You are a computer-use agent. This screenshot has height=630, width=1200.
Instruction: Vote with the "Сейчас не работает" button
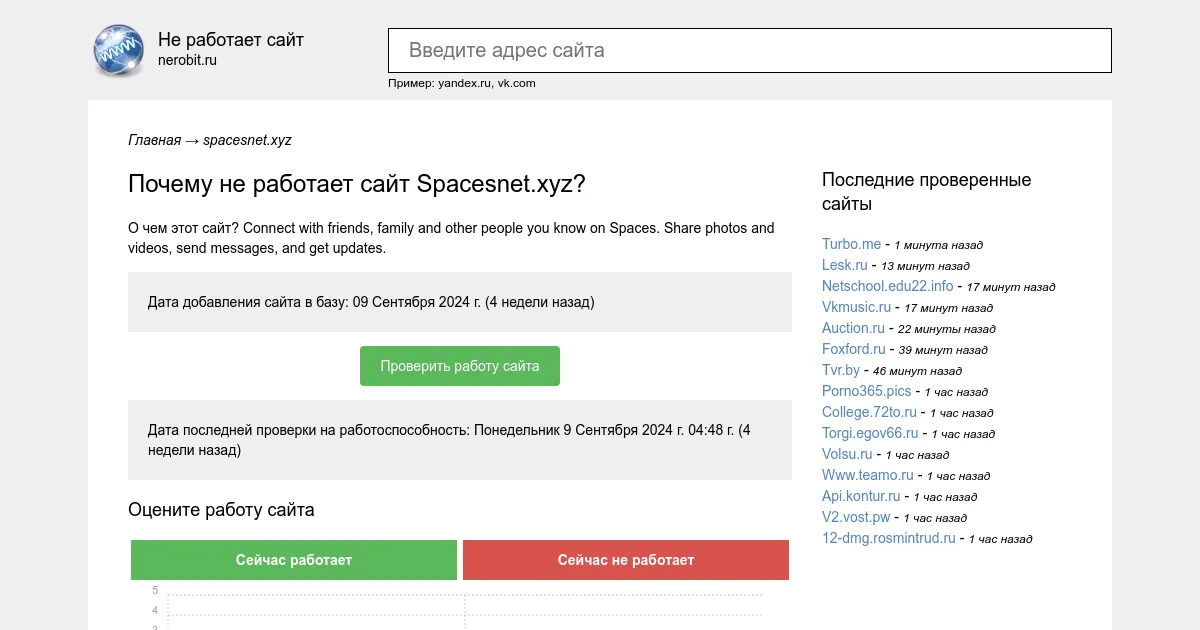coord(625,559)
